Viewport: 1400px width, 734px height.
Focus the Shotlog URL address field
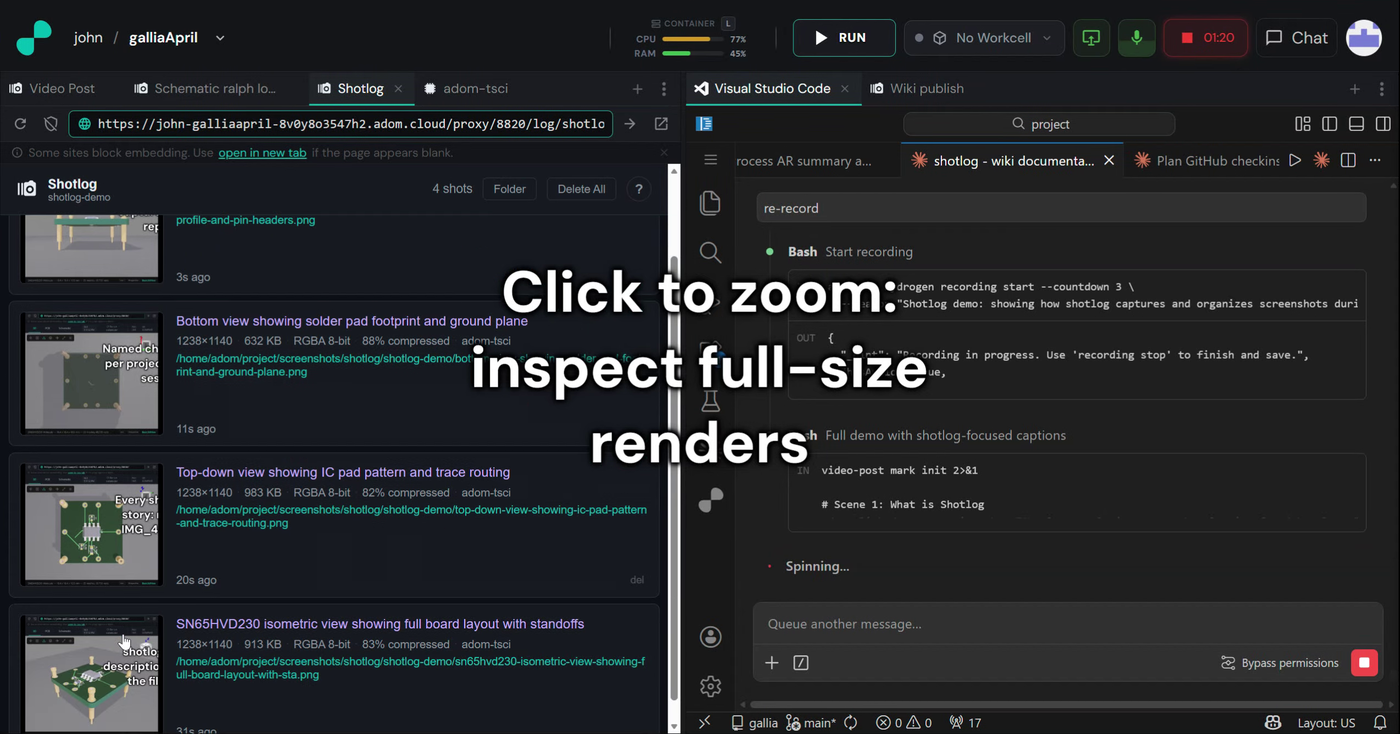[340, 124]
